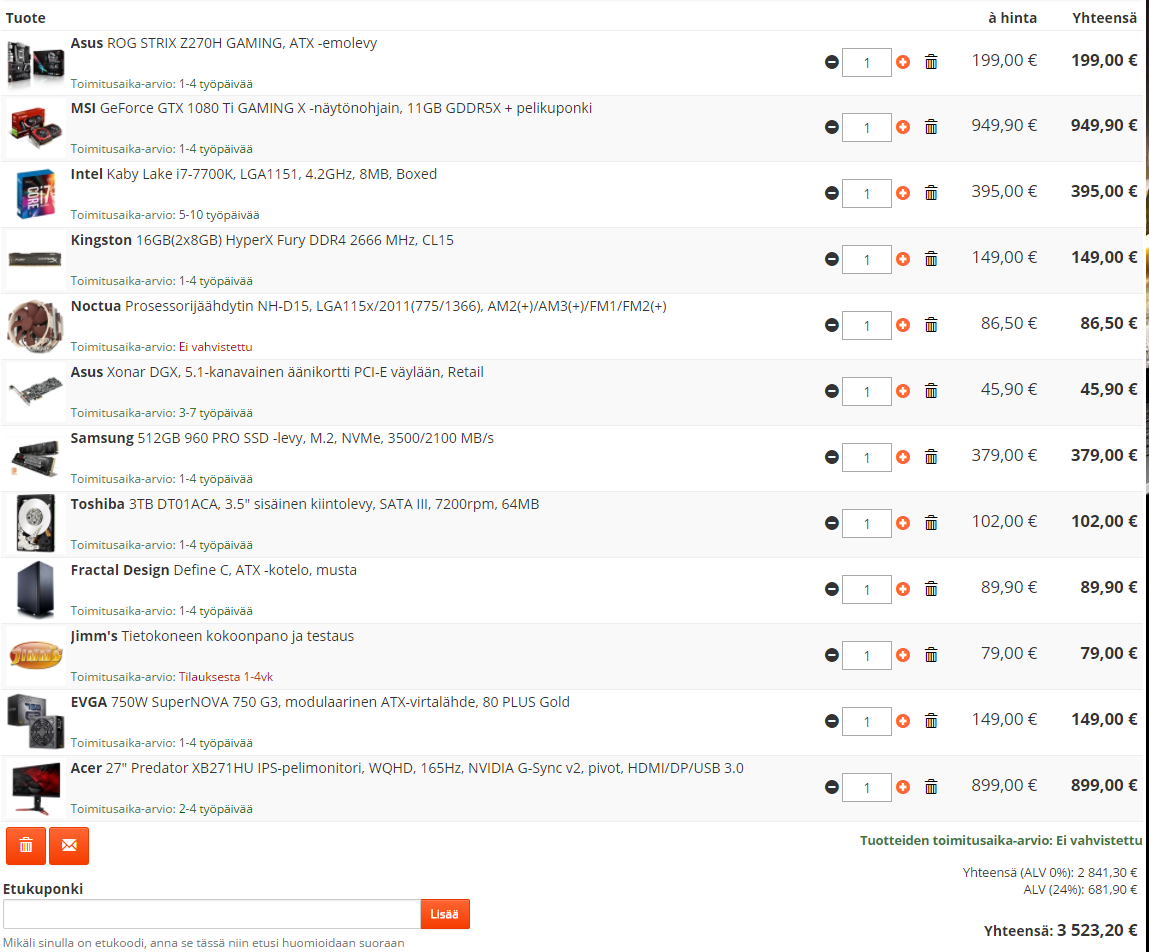Viewport: 1149px width, 952px height.
Task: Click quantity field for Kingston HyperX Fury memory
Action: pos(866,259)
